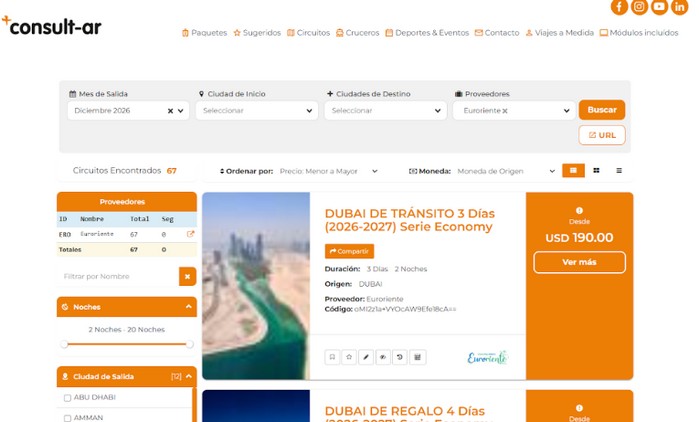Open the Ordenar por sort dropdown
The width and height of the screenshot is (699, 422).
329,171
